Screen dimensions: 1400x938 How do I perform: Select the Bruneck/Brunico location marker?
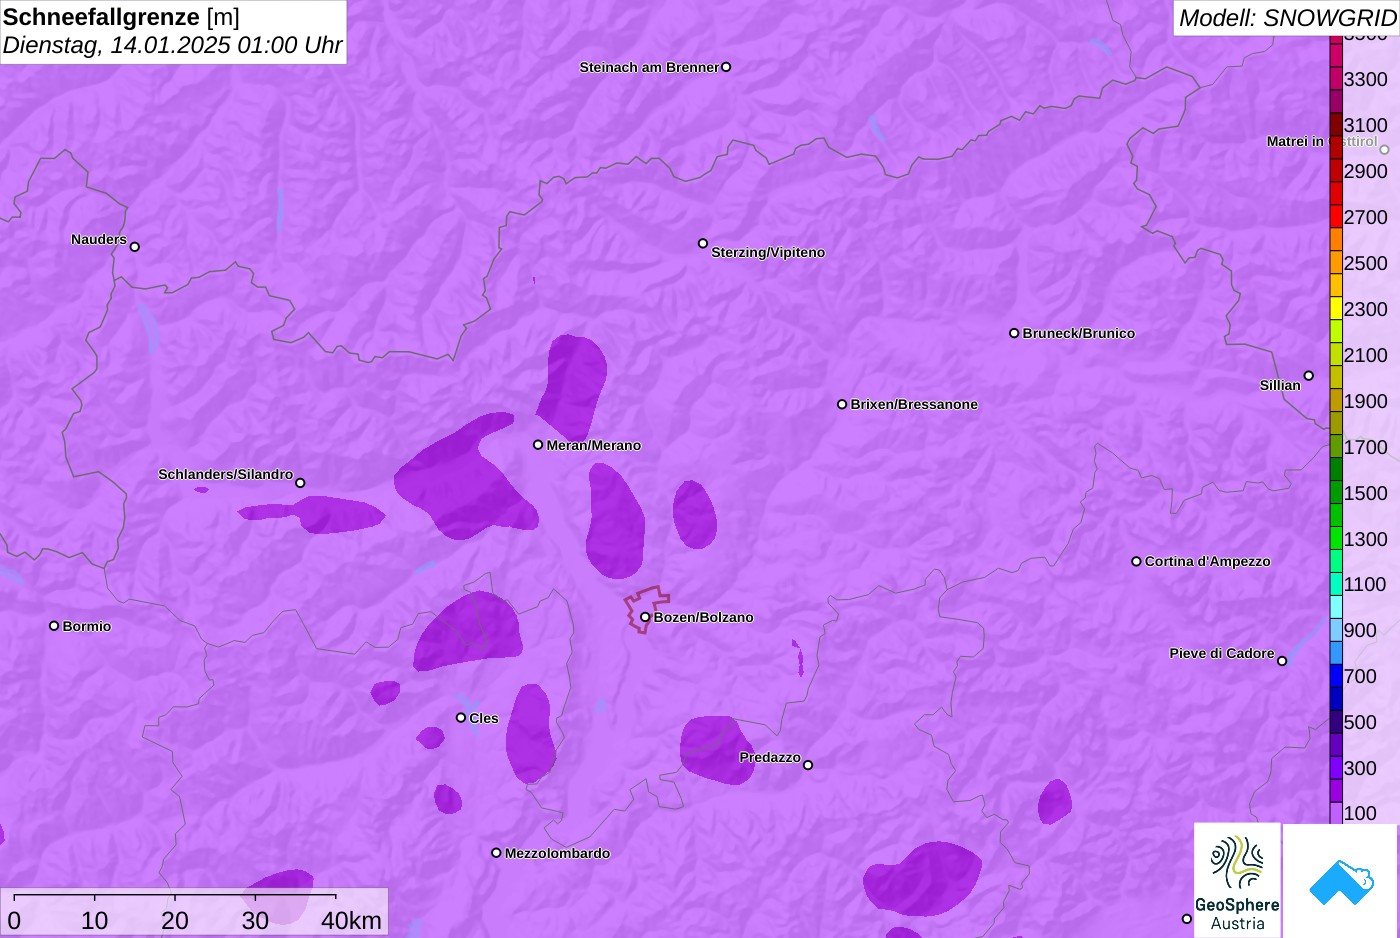pyautogui.click(x=1014, y=333)
